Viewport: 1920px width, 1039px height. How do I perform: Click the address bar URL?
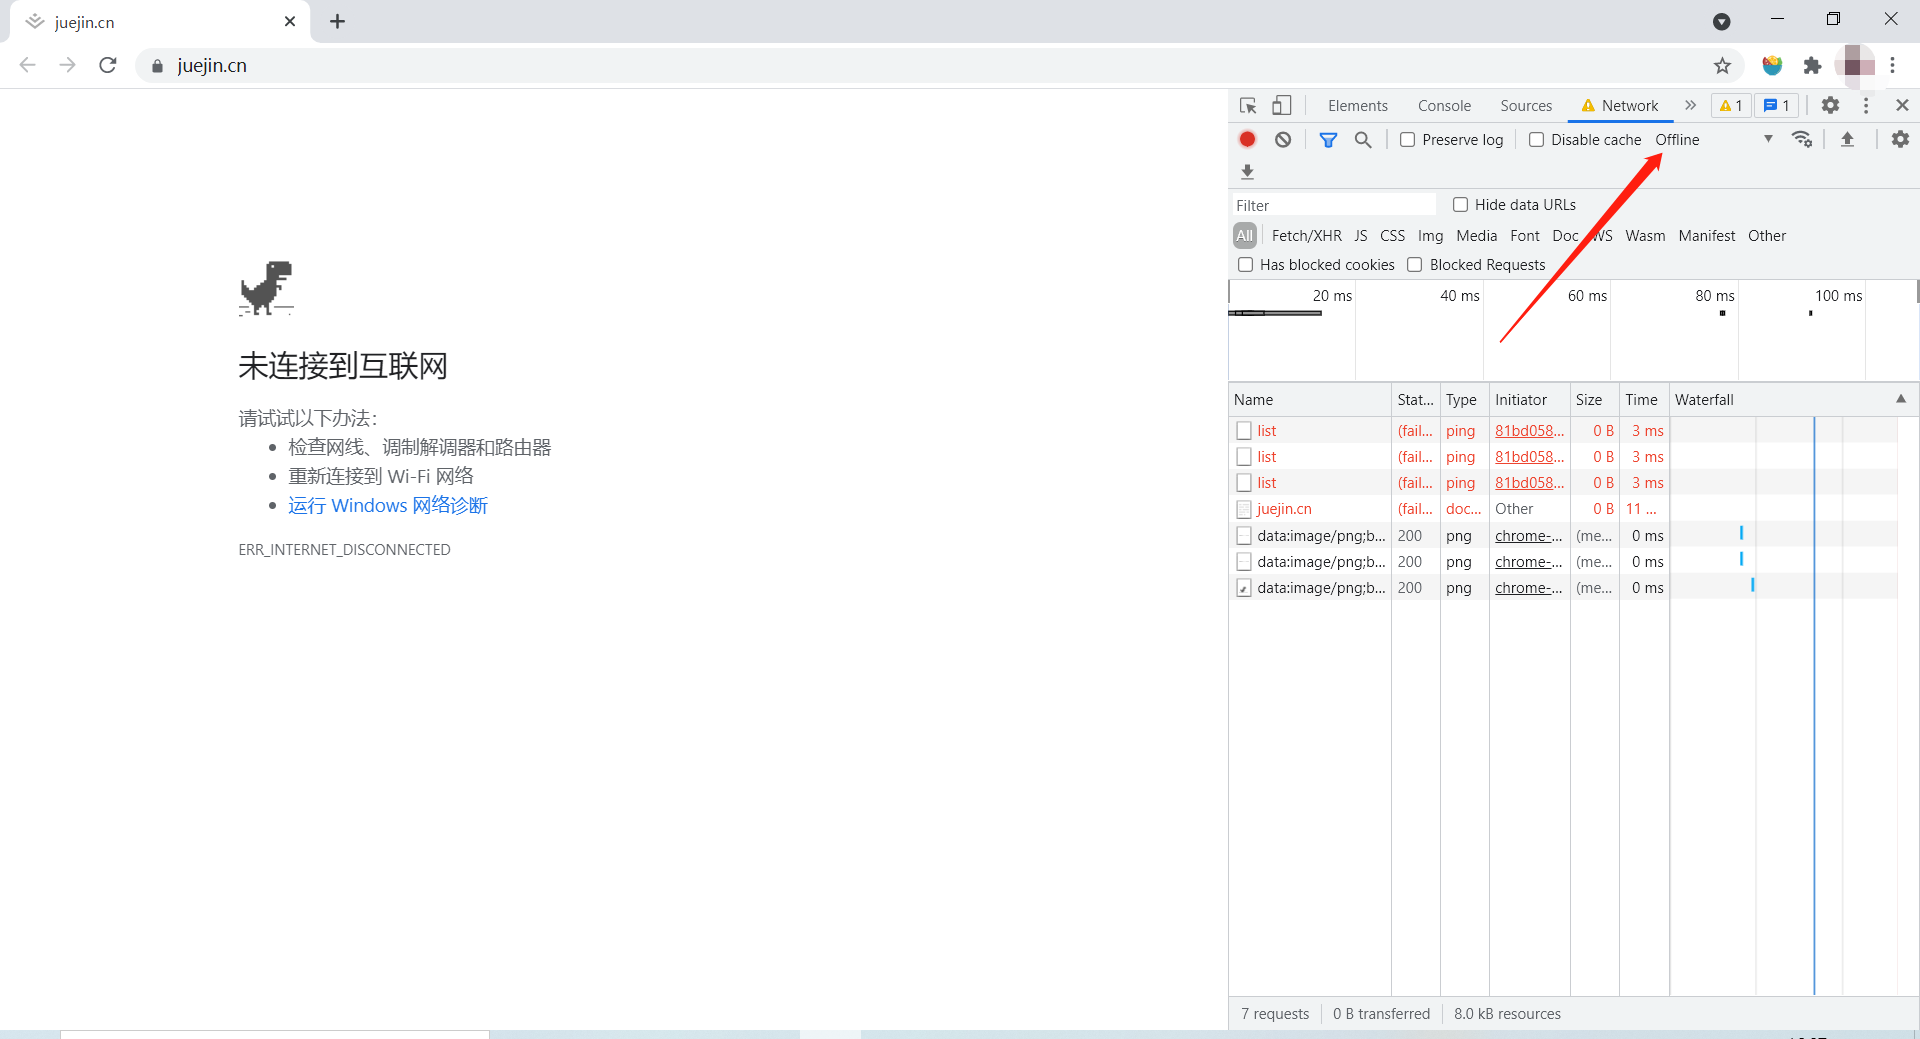tap(212, 66)
